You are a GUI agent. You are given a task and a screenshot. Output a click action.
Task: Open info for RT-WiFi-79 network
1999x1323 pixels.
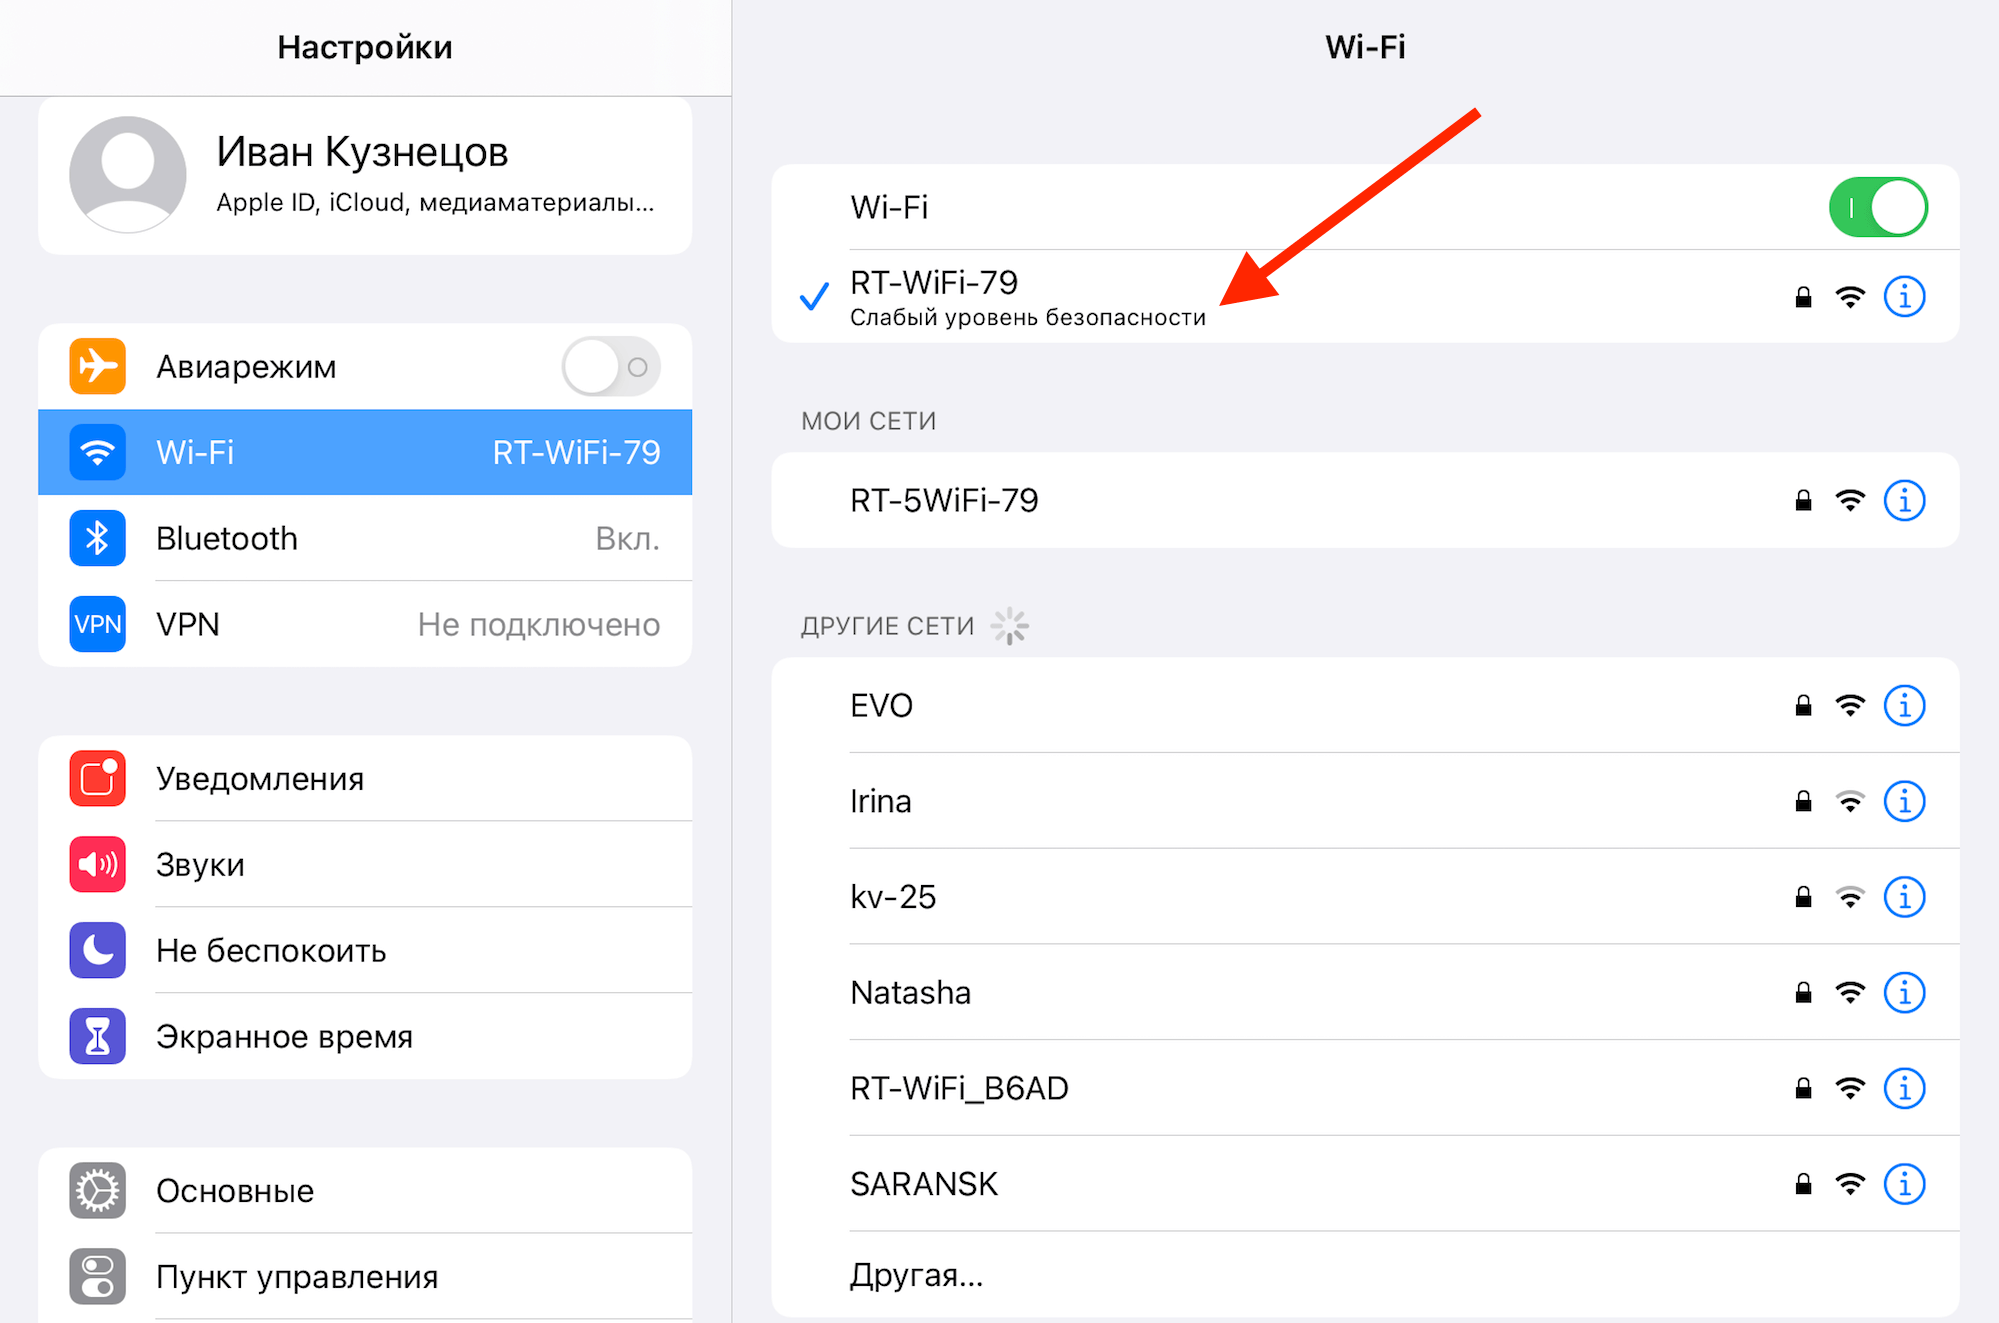click(1903, 297)
